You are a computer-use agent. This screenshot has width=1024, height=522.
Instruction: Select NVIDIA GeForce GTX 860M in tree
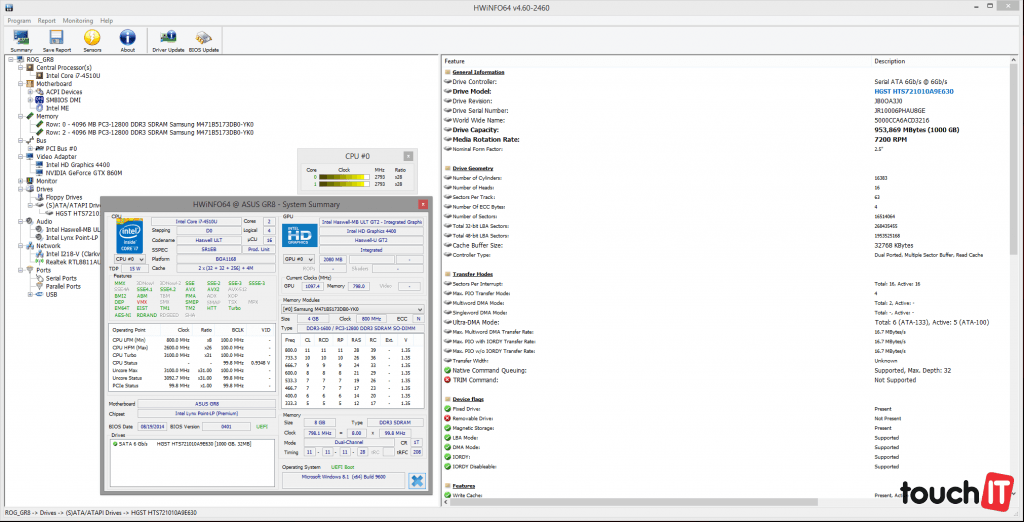[85, 172]
